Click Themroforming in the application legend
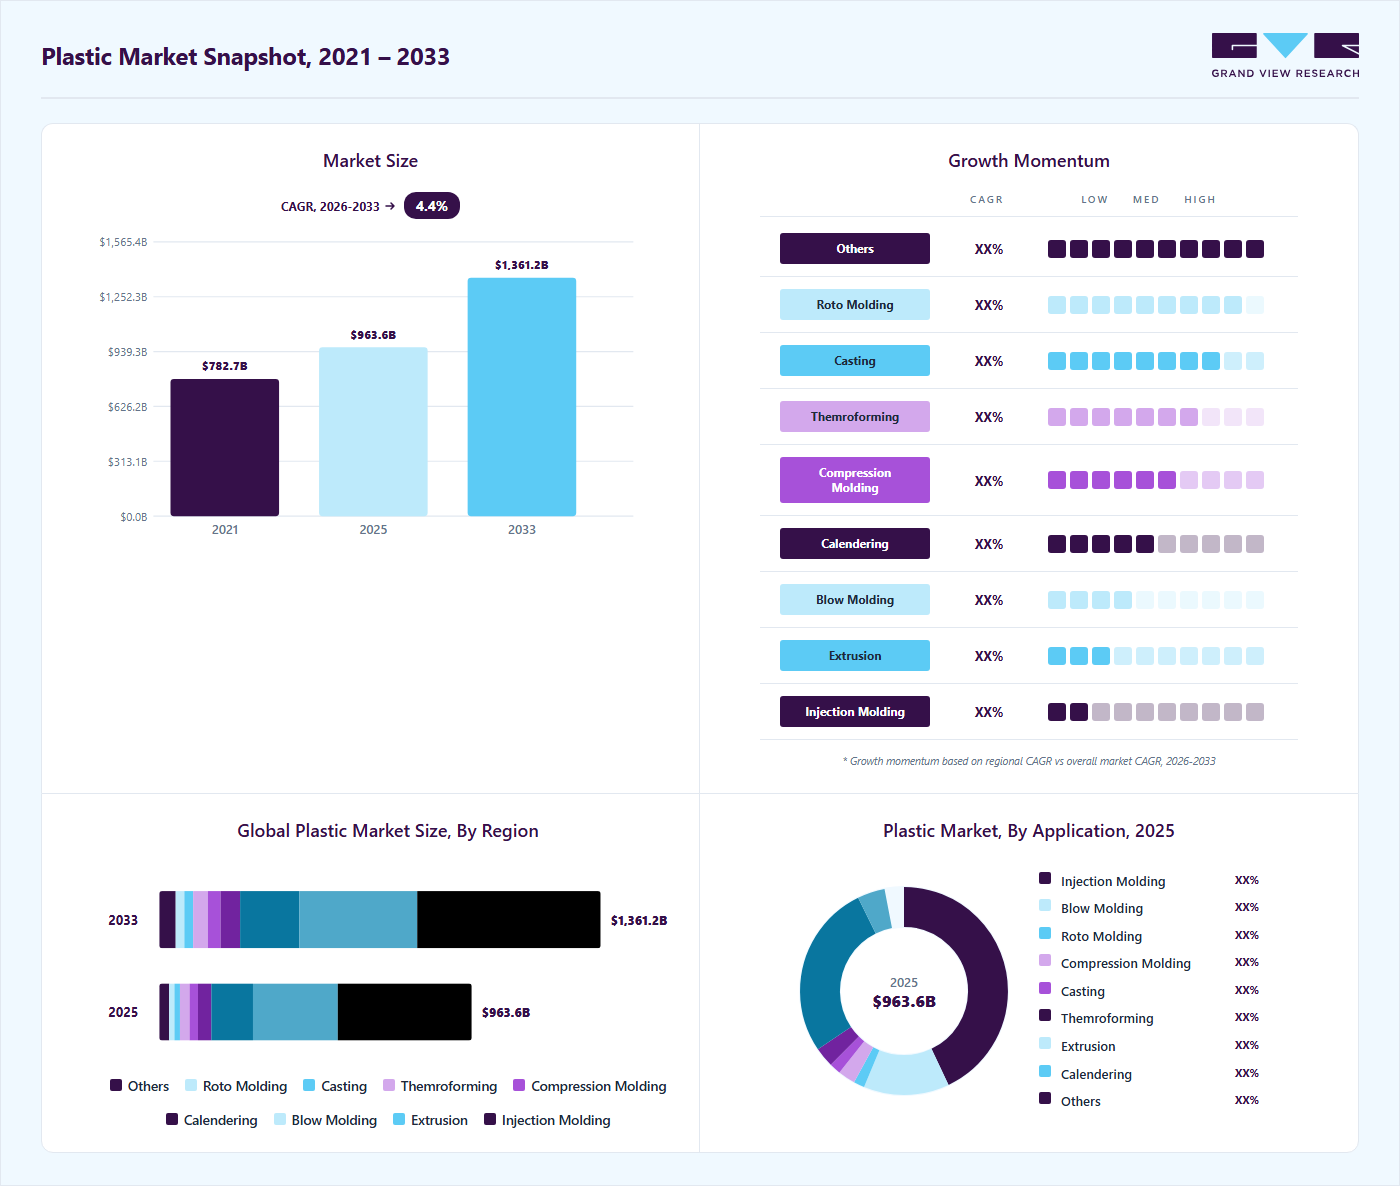This screenshot has height=1187, width=1400. tap(1107, 1018)
